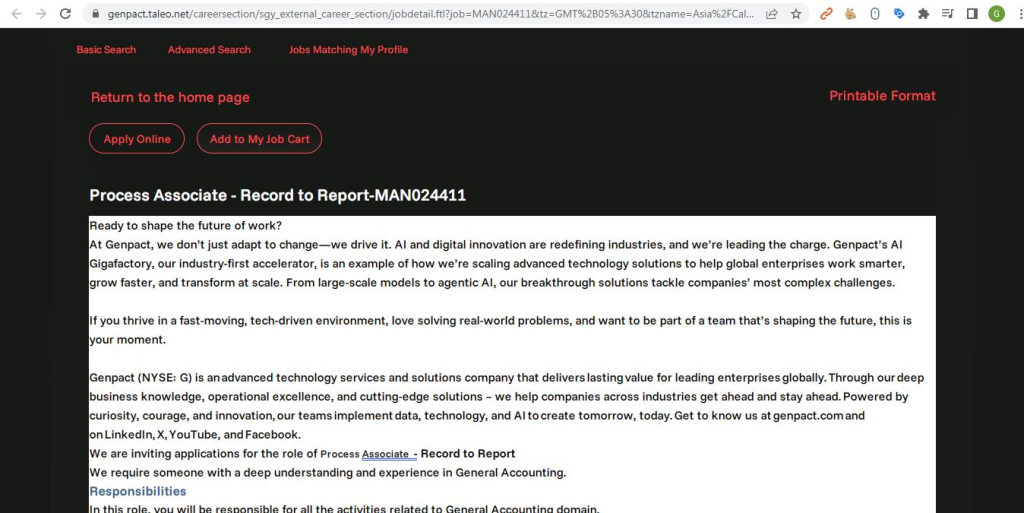The image size is (1024, 513).
Task: Reload the current page
Action: click(65, 13)
